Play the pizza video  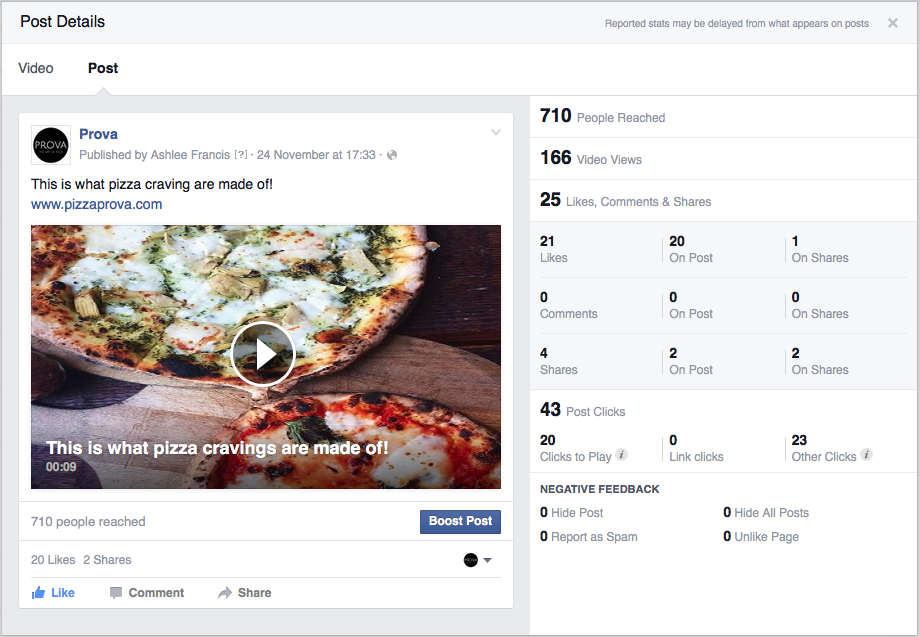(262, 354)
